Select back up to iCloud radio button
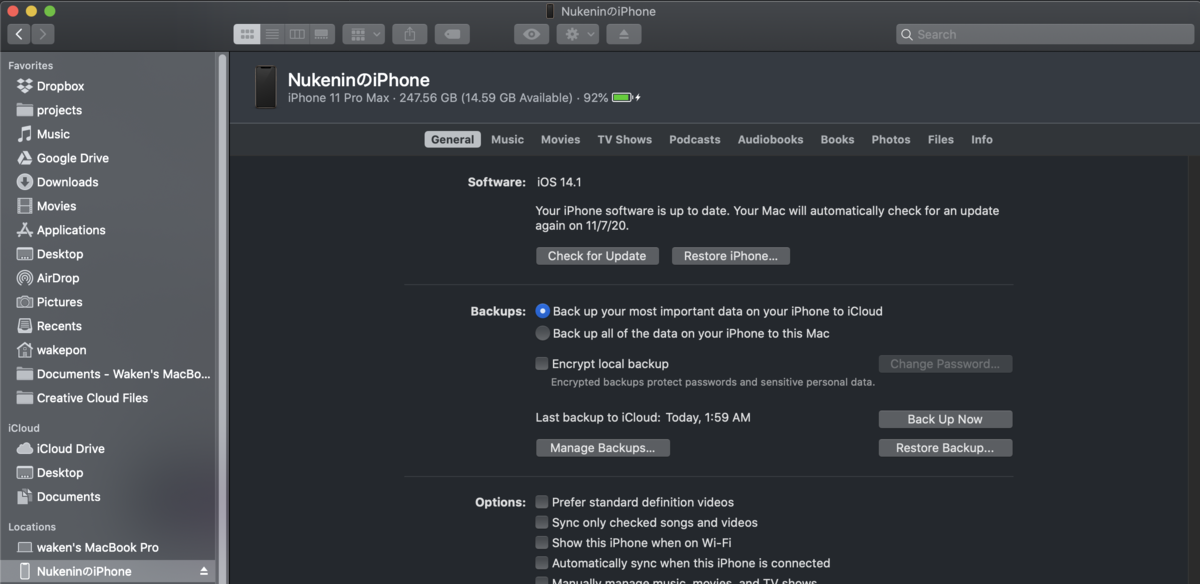 coord(543,311)
